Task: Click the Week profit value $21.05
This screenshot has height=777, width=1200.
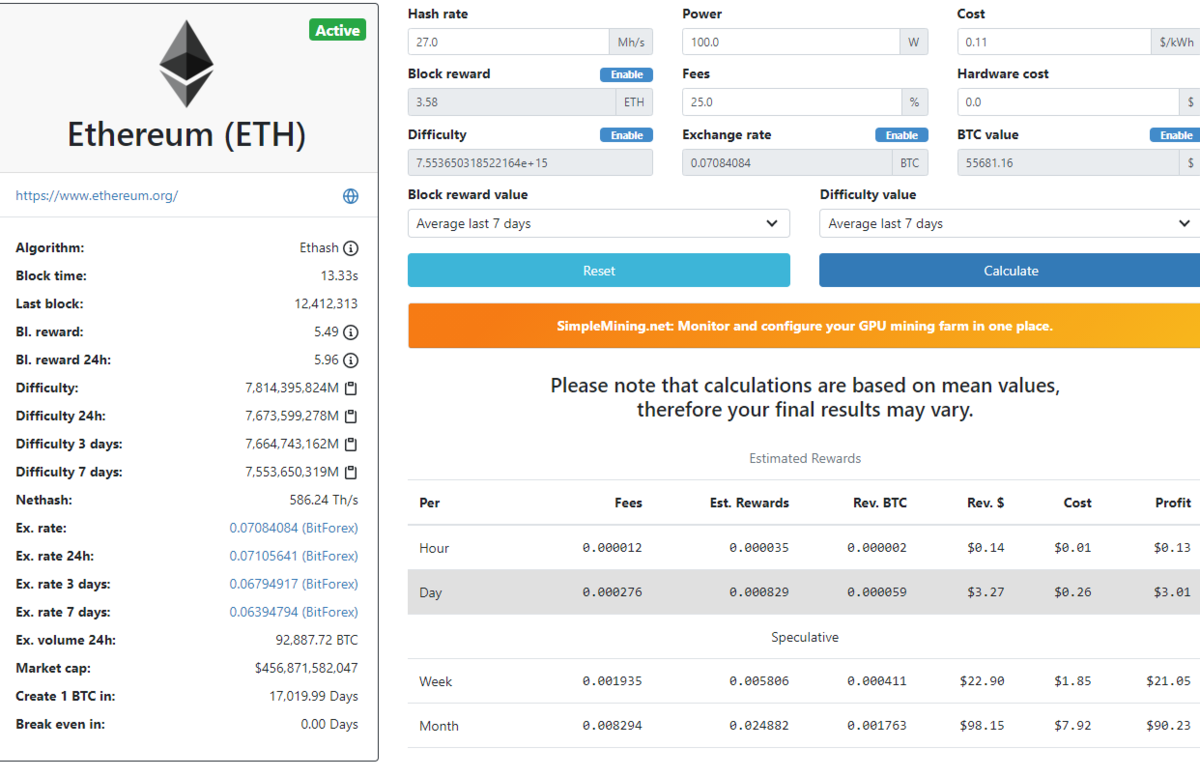Action: point(1169,681)
